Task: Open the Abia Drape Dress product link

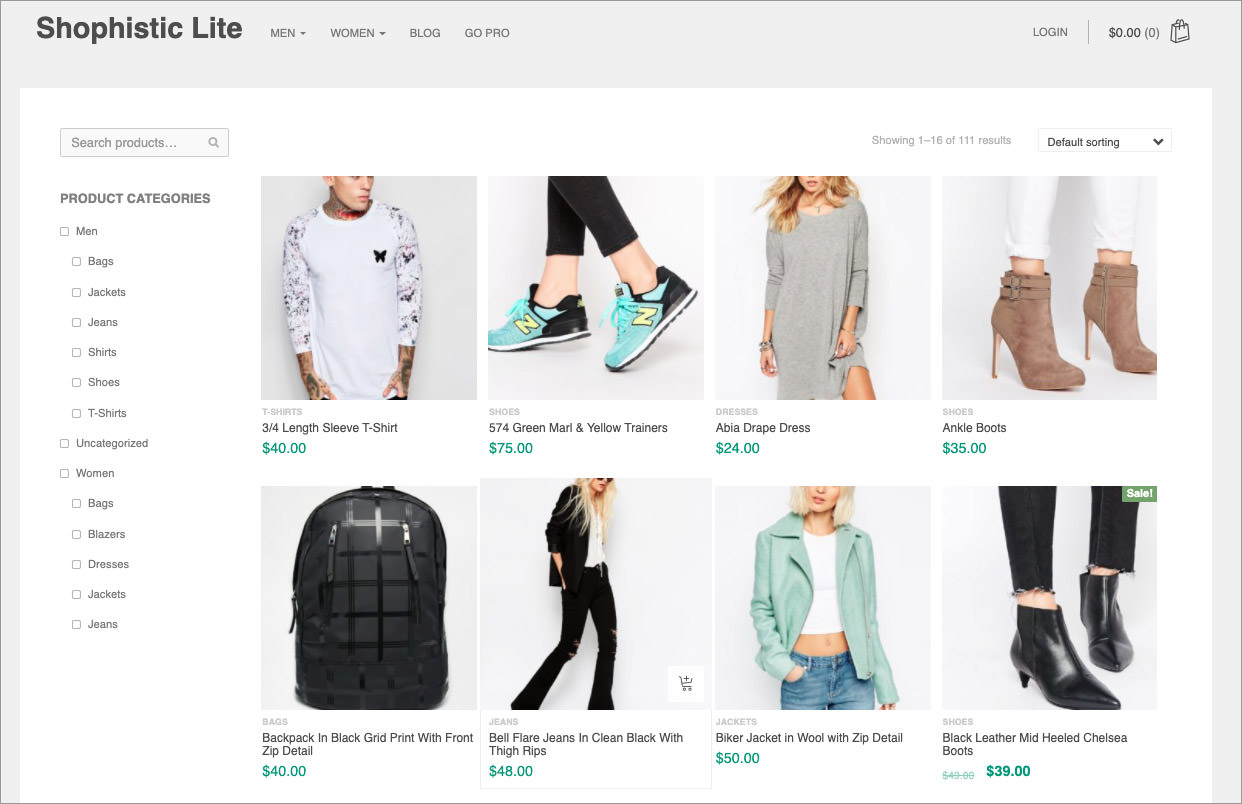Action: tap(763, 427)
